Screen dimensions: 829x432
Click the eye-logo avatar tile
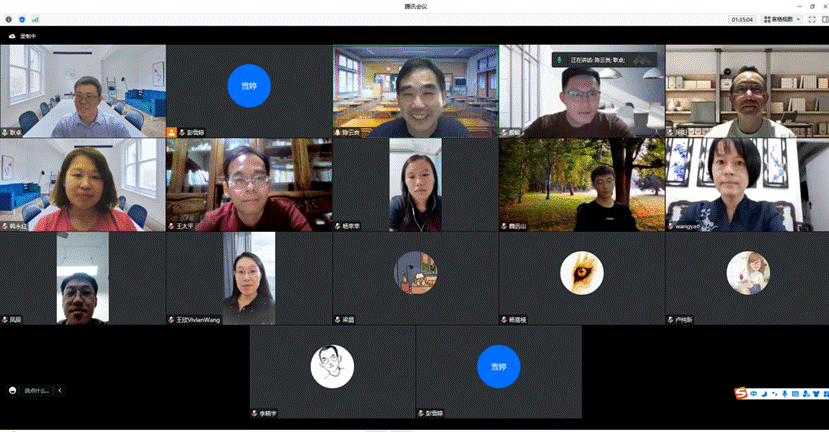[x=581, y=272]
